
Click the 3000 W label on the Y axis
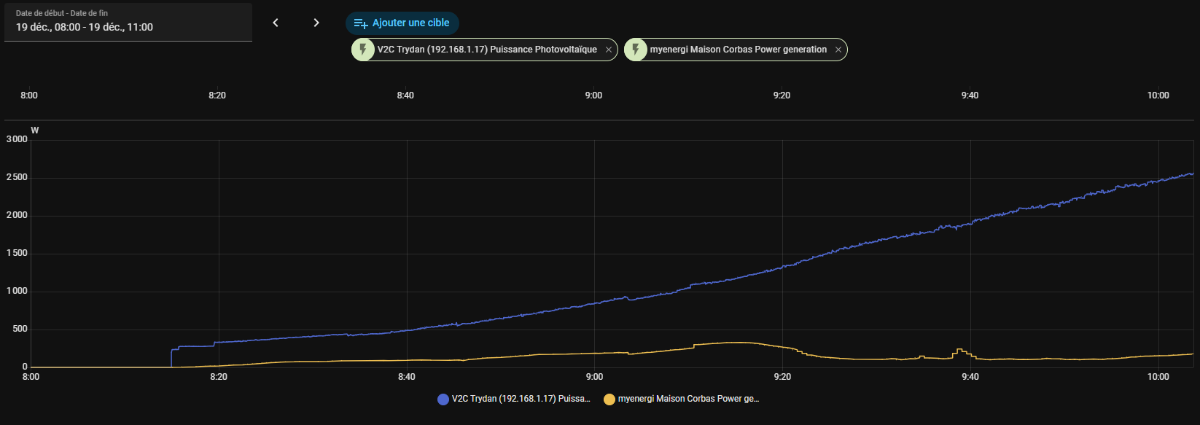15,140
